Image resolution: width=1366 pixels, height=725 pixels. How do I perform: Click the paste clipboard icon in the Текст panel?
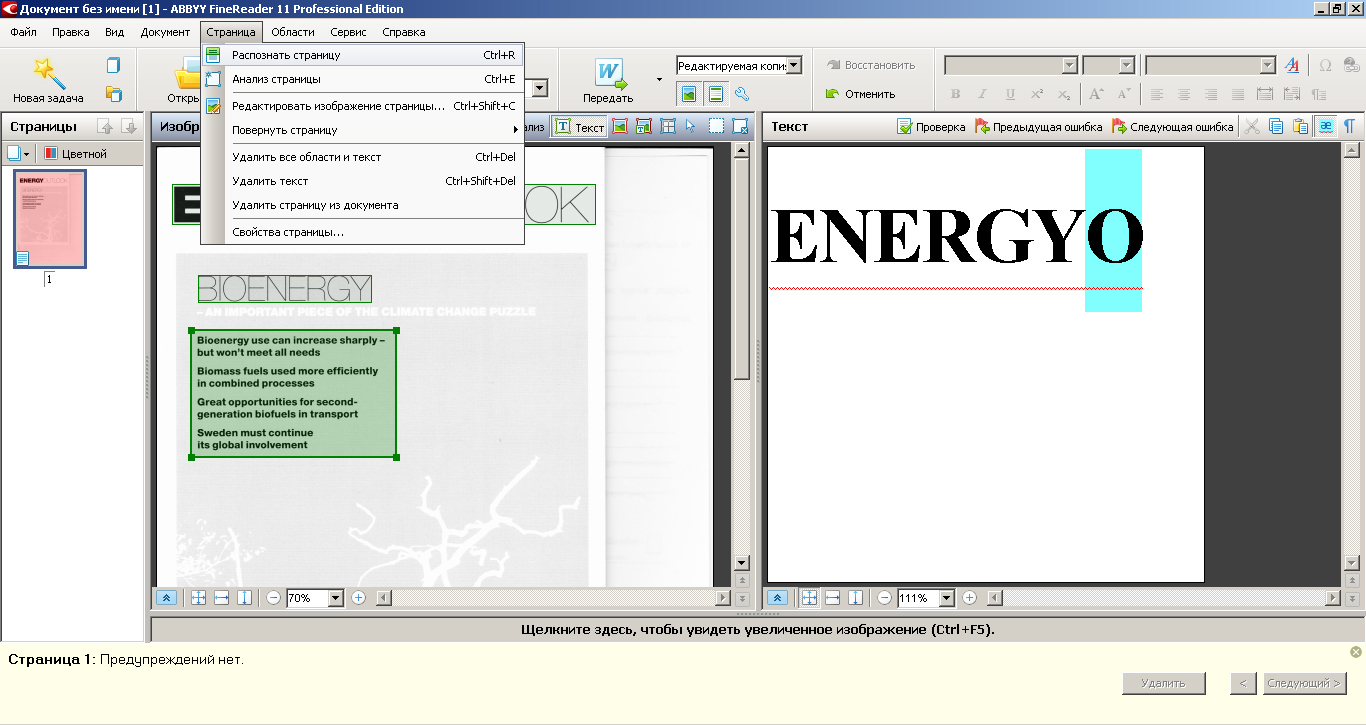click(x=1300, y=127)
